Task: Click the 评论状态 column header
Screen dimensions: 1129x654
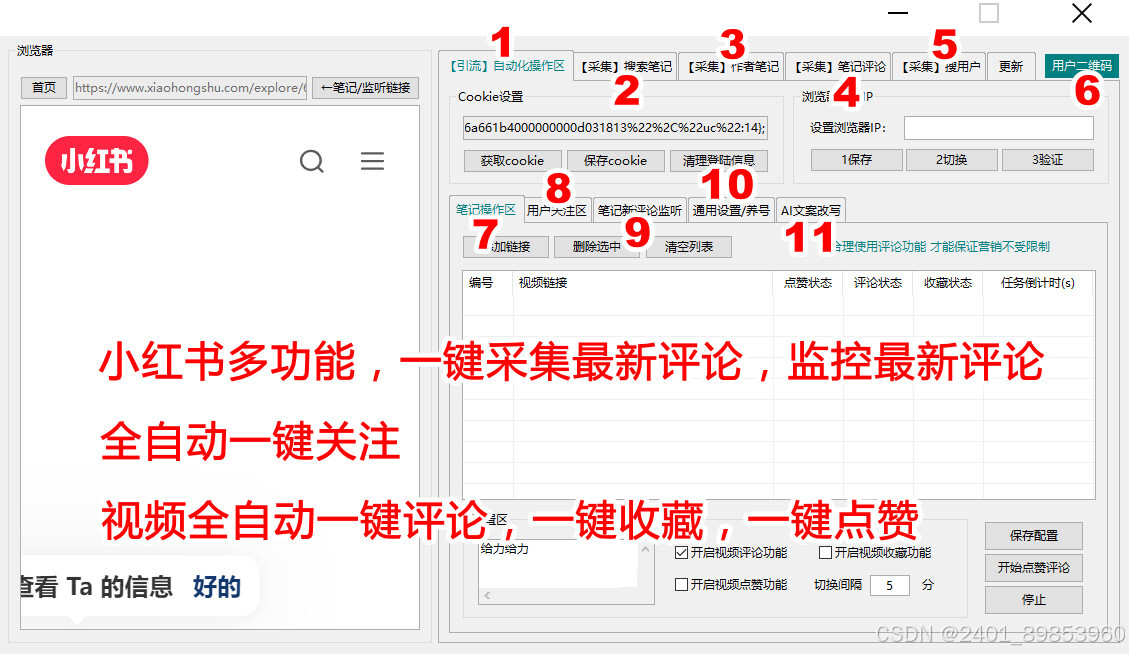Action: [x=878, y=282]
